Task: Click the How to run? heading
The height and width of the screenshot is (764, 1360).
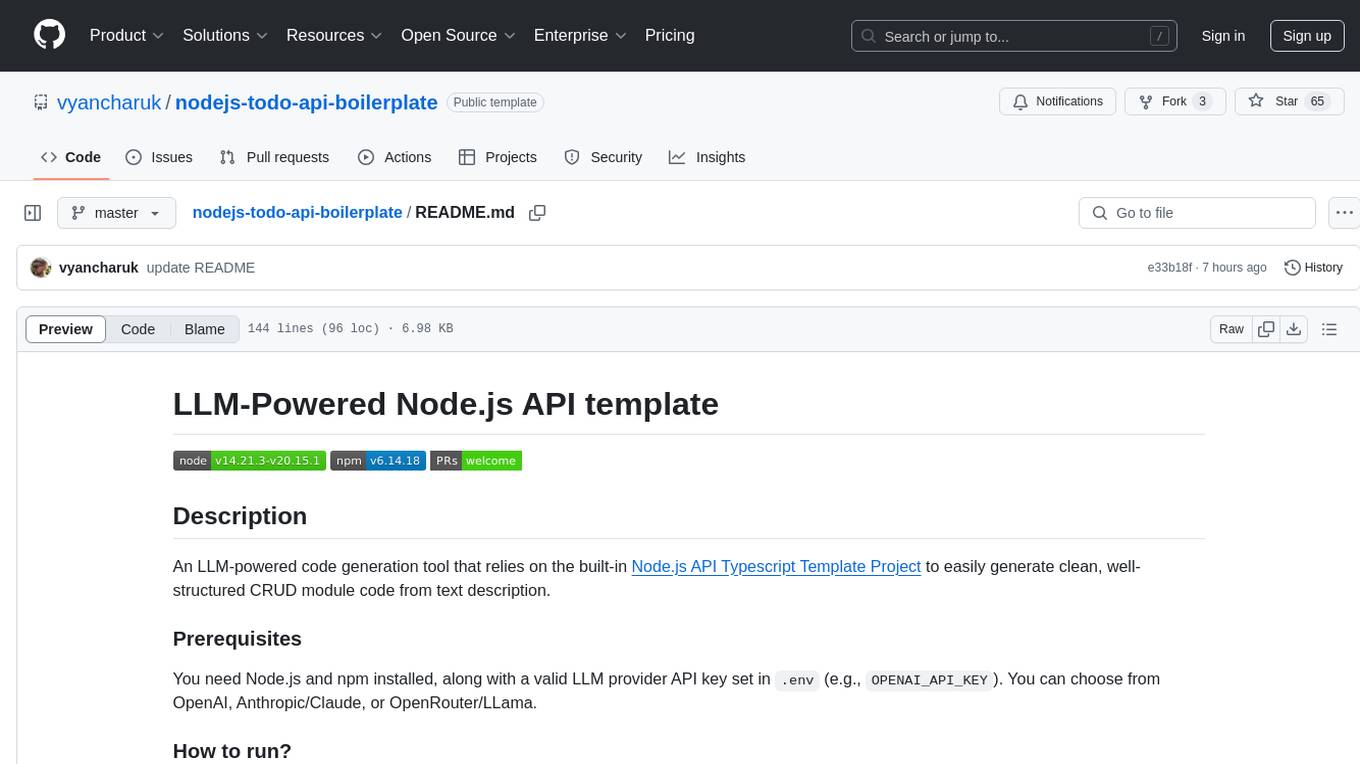Action: coord(232,750)
